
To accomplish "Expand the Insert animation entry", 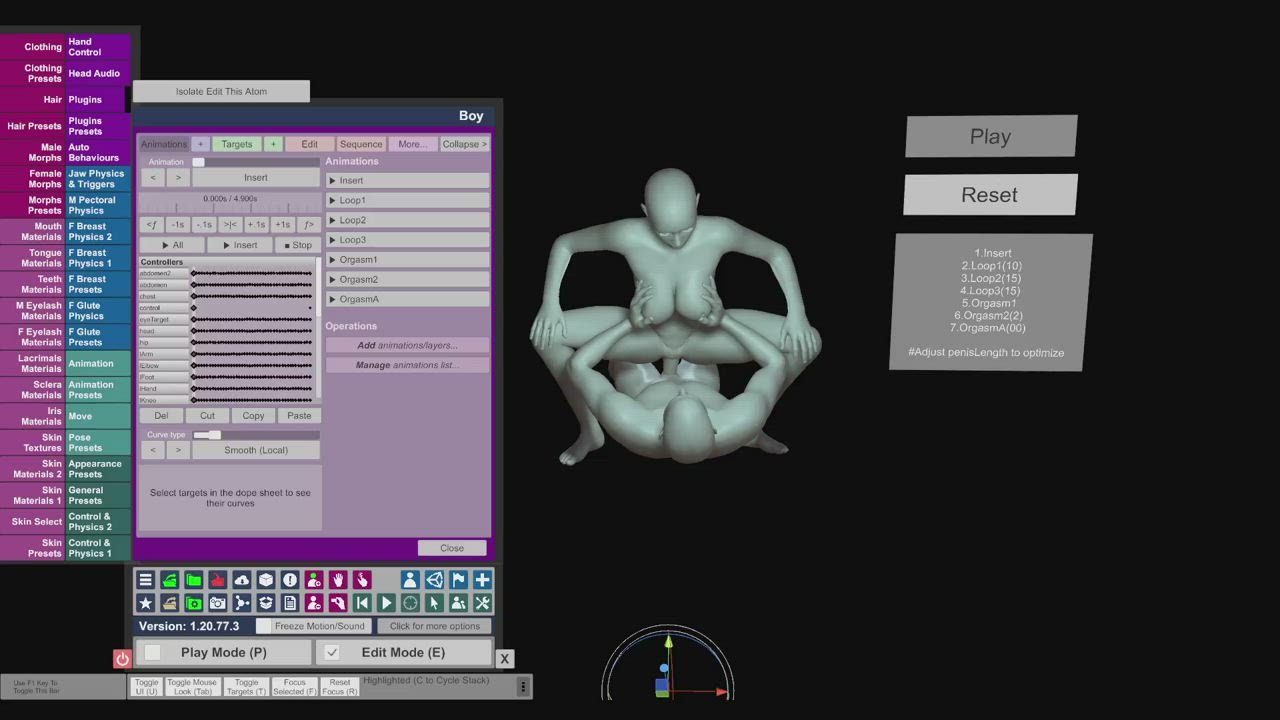I will coord(407,180).
